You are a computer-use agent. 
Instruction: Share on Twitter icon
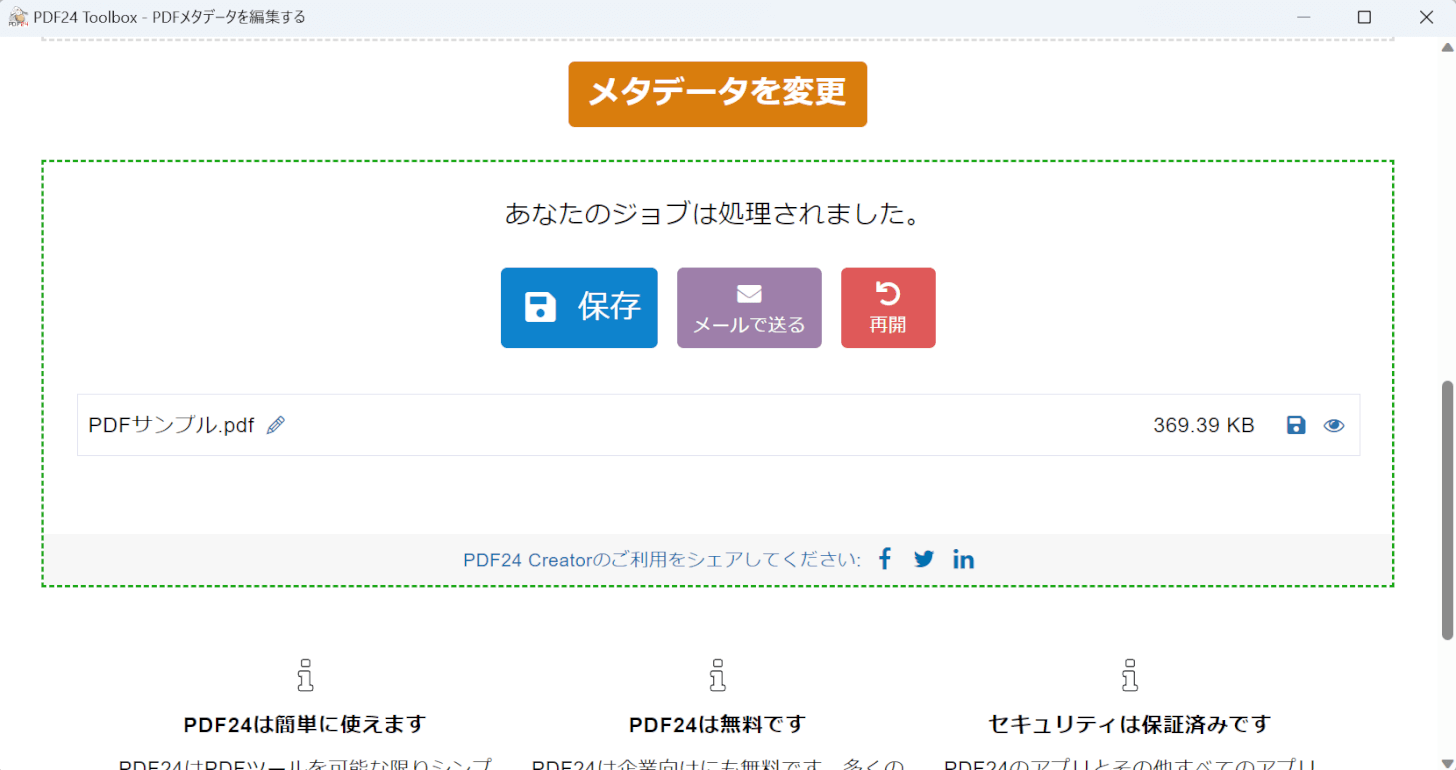pyautogui.click(x=924, y=559)
